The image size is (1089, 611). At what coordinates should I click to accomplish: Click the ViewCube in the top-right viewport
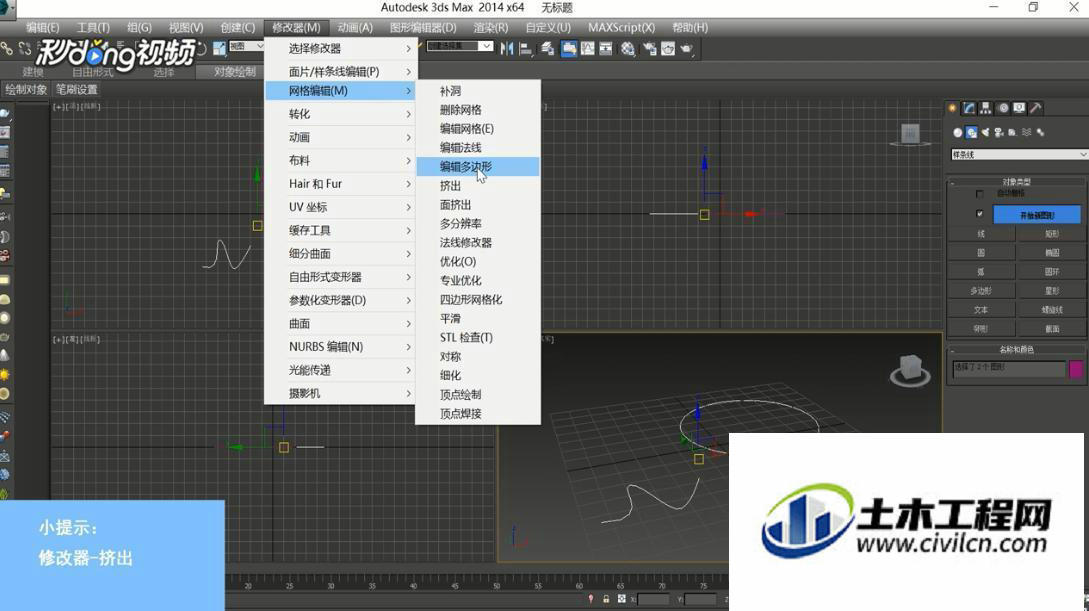[x=911, y=134]
